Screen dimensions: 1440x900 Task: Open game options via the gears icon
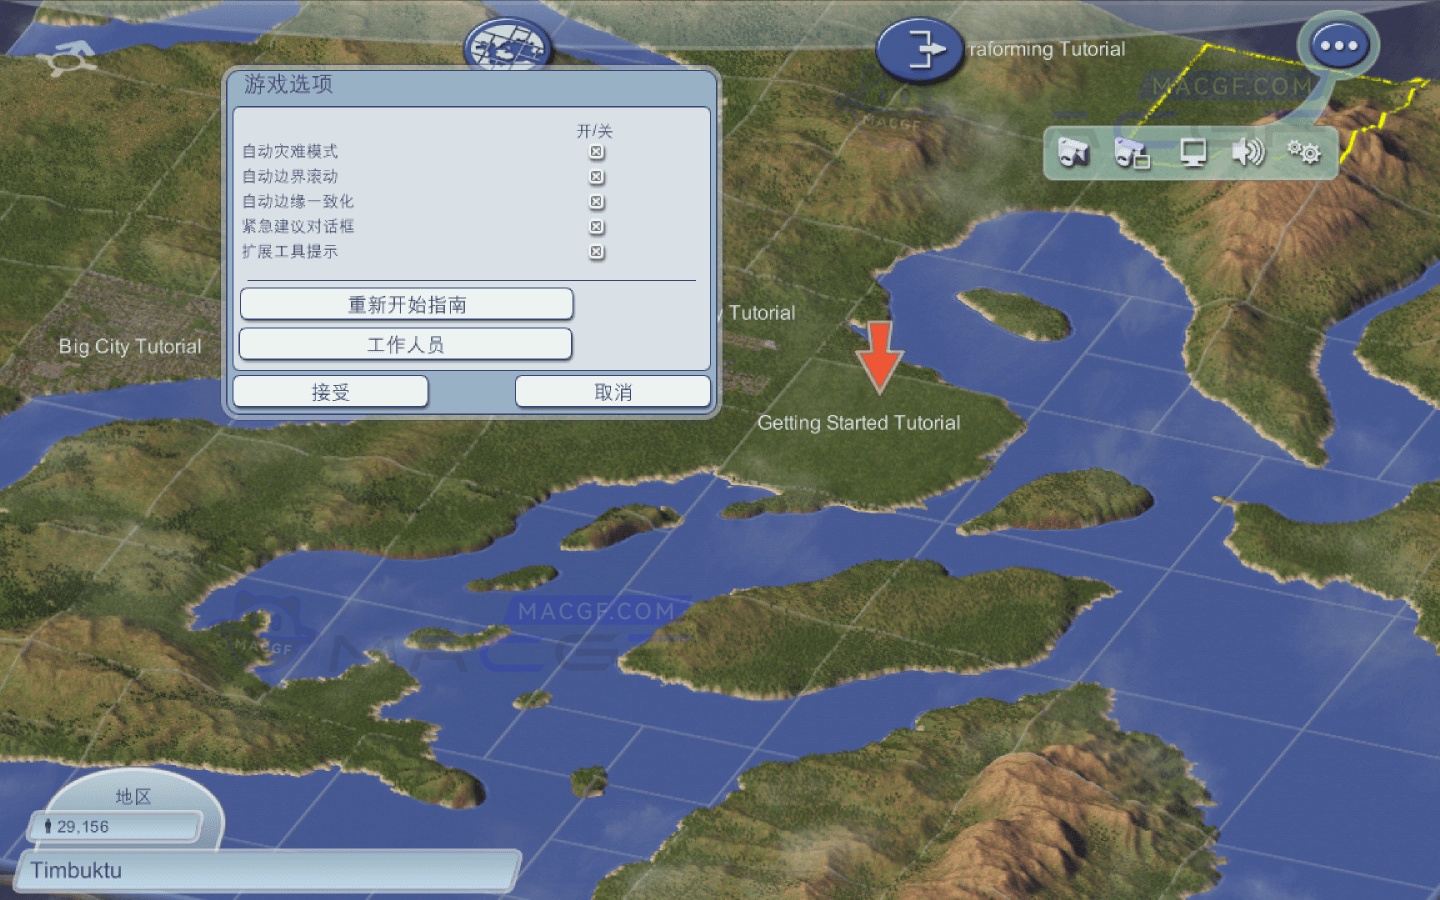(x=1305, y=153)
